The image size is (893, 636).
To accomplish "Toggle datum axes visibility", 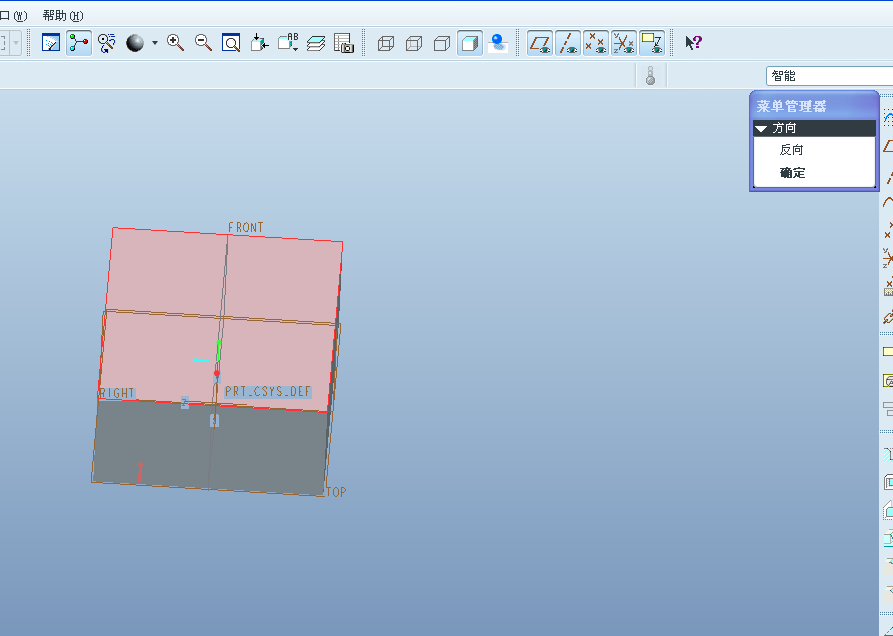I will (x=568, y=43).
